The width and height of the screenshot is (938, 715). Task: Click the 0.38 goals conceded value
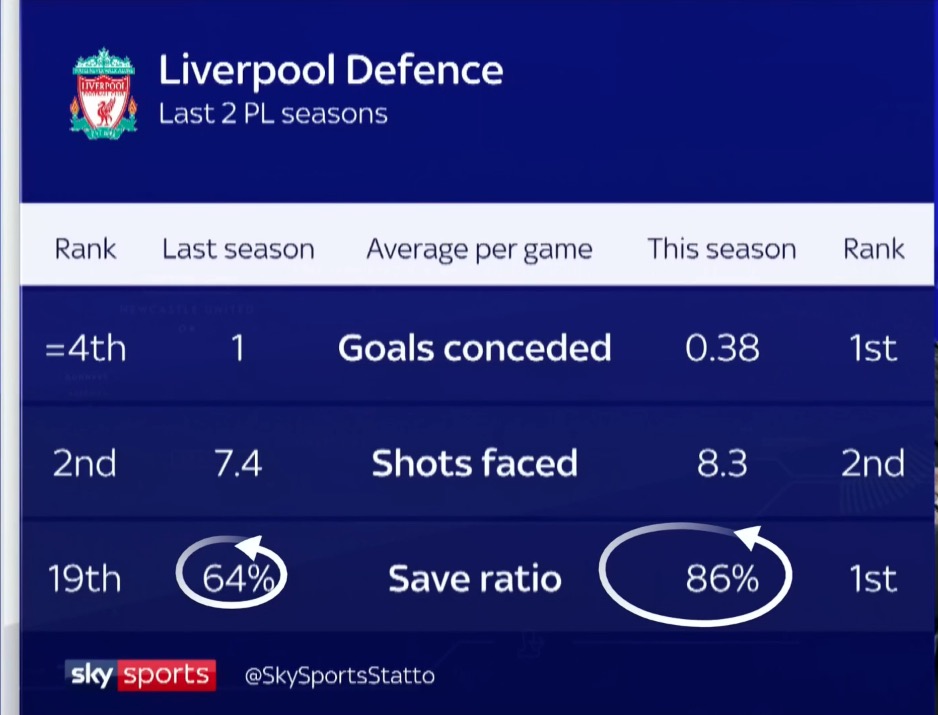click(722, 348)
